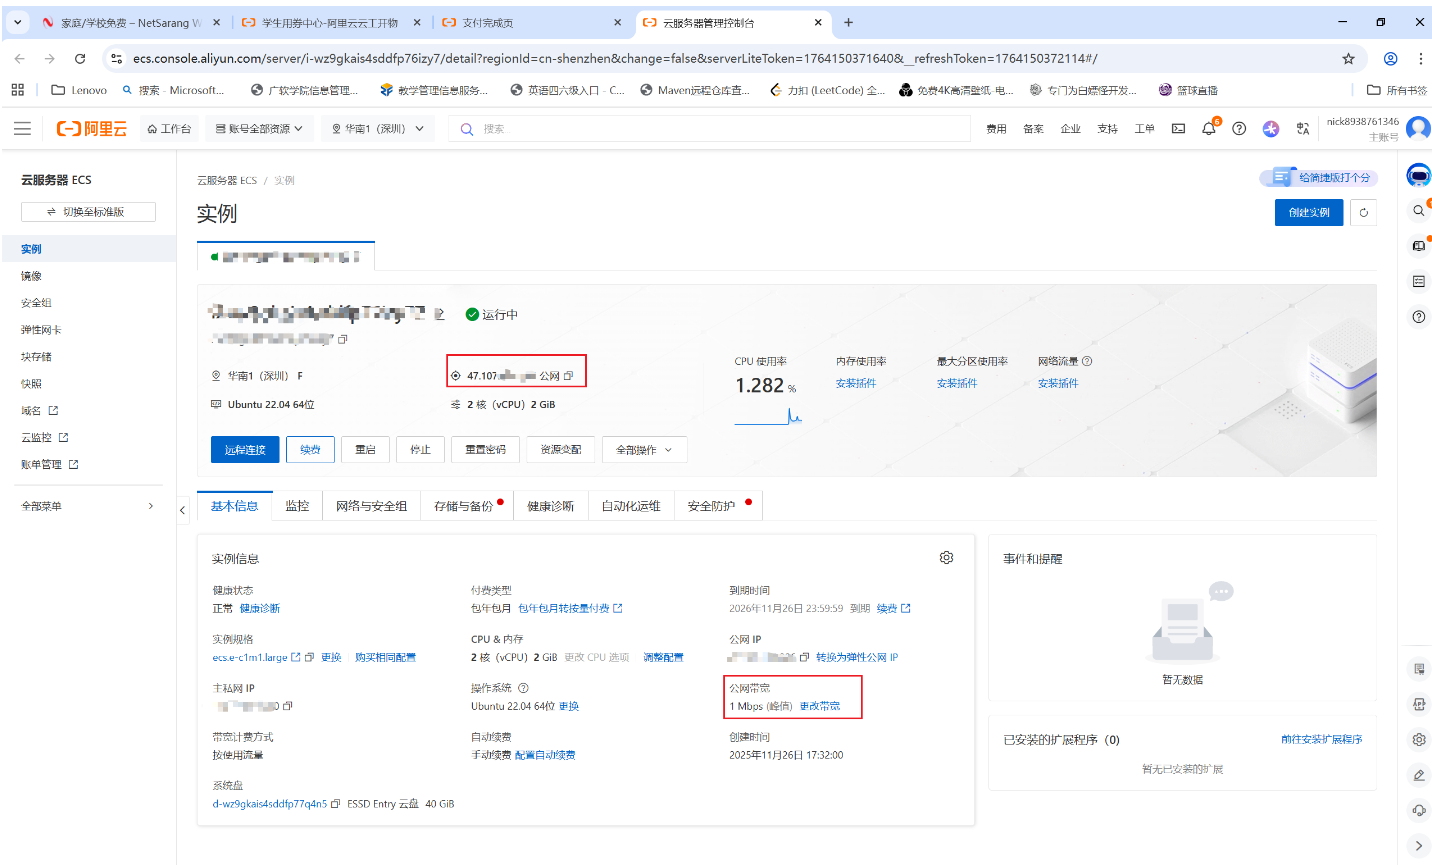Viewport: 1432px width, 865px height.
Task: Expand 全部菜单 in the sidebar
Action: (88, 506)
